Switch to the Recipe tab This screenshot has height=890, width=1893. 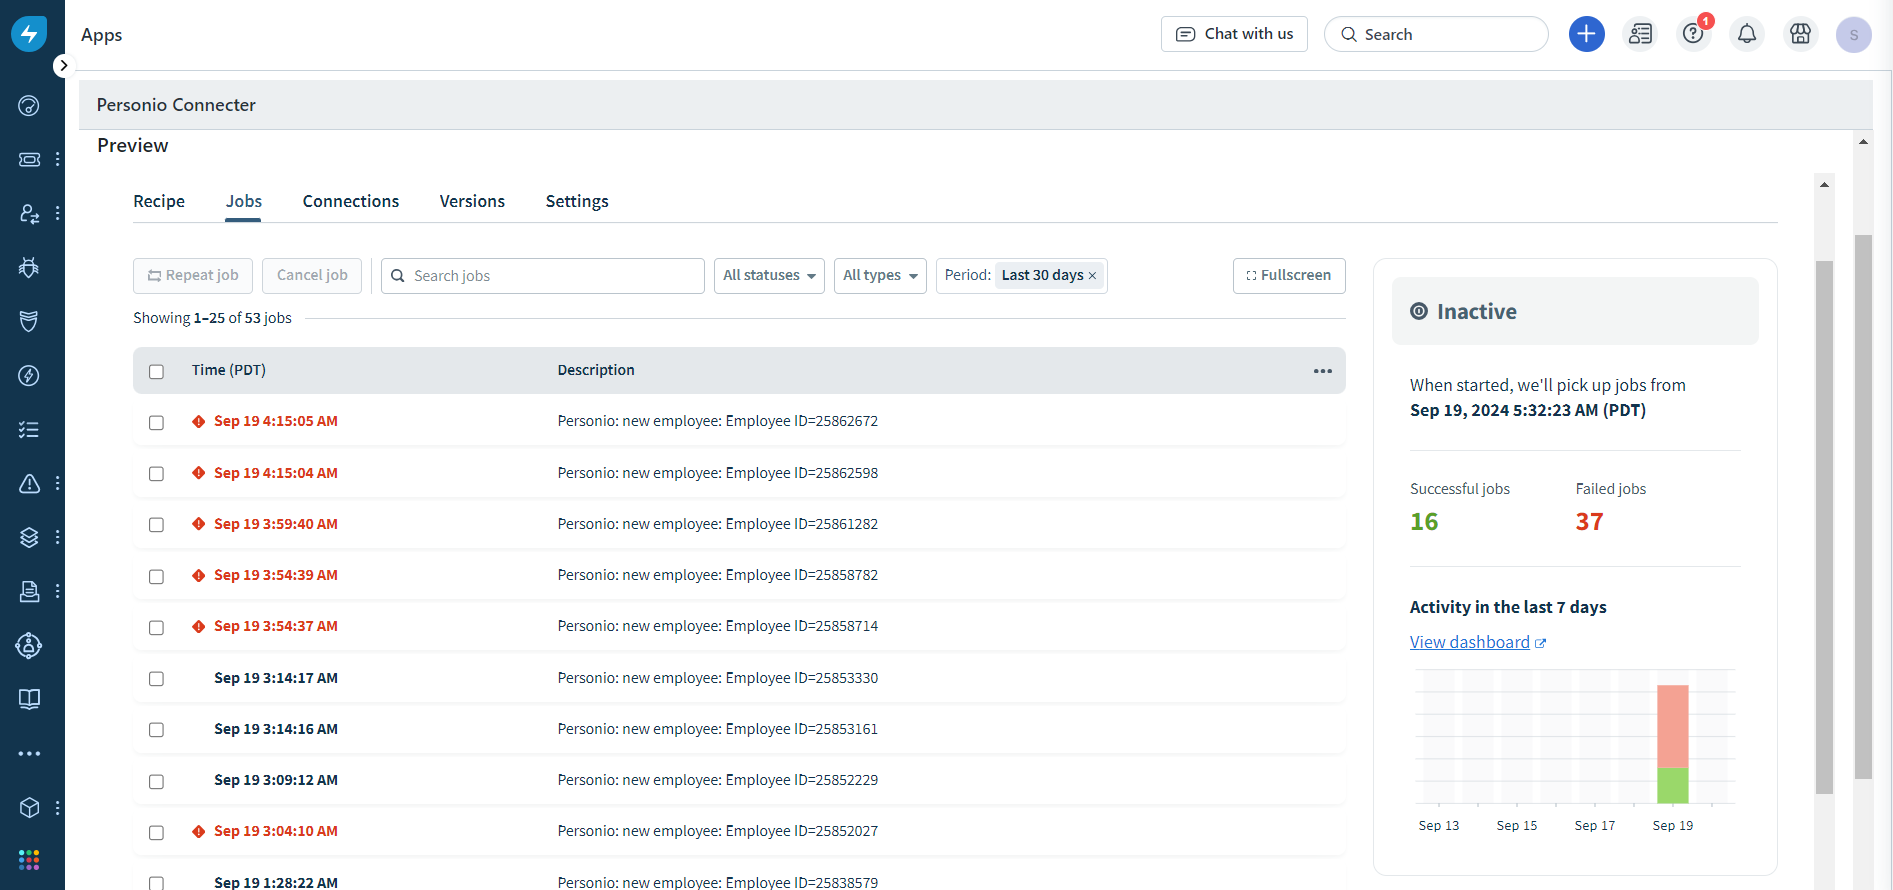coord(159,201)
